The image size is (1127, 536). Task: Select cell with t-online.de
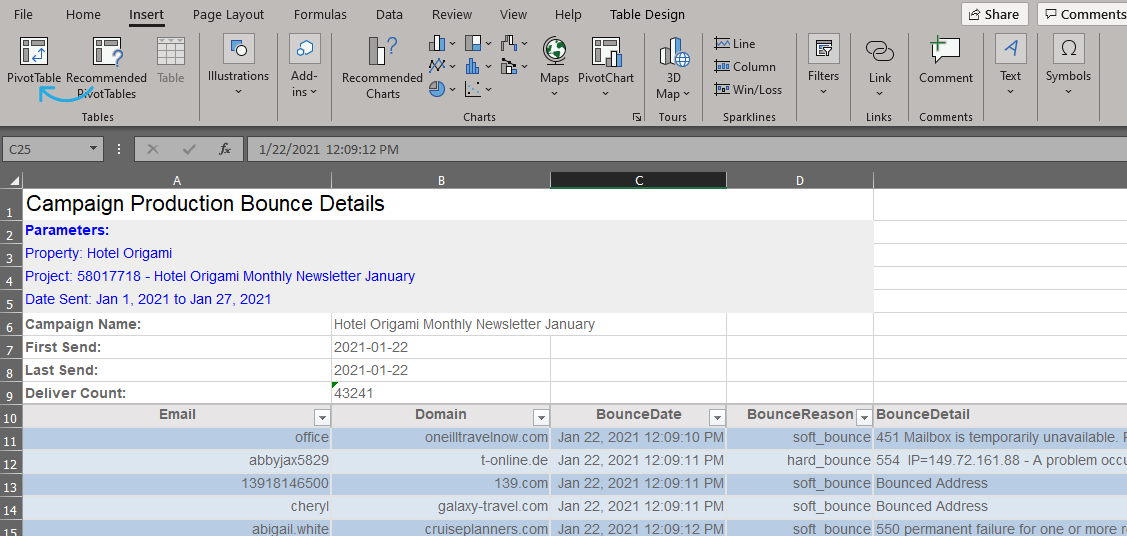point(441,460)
